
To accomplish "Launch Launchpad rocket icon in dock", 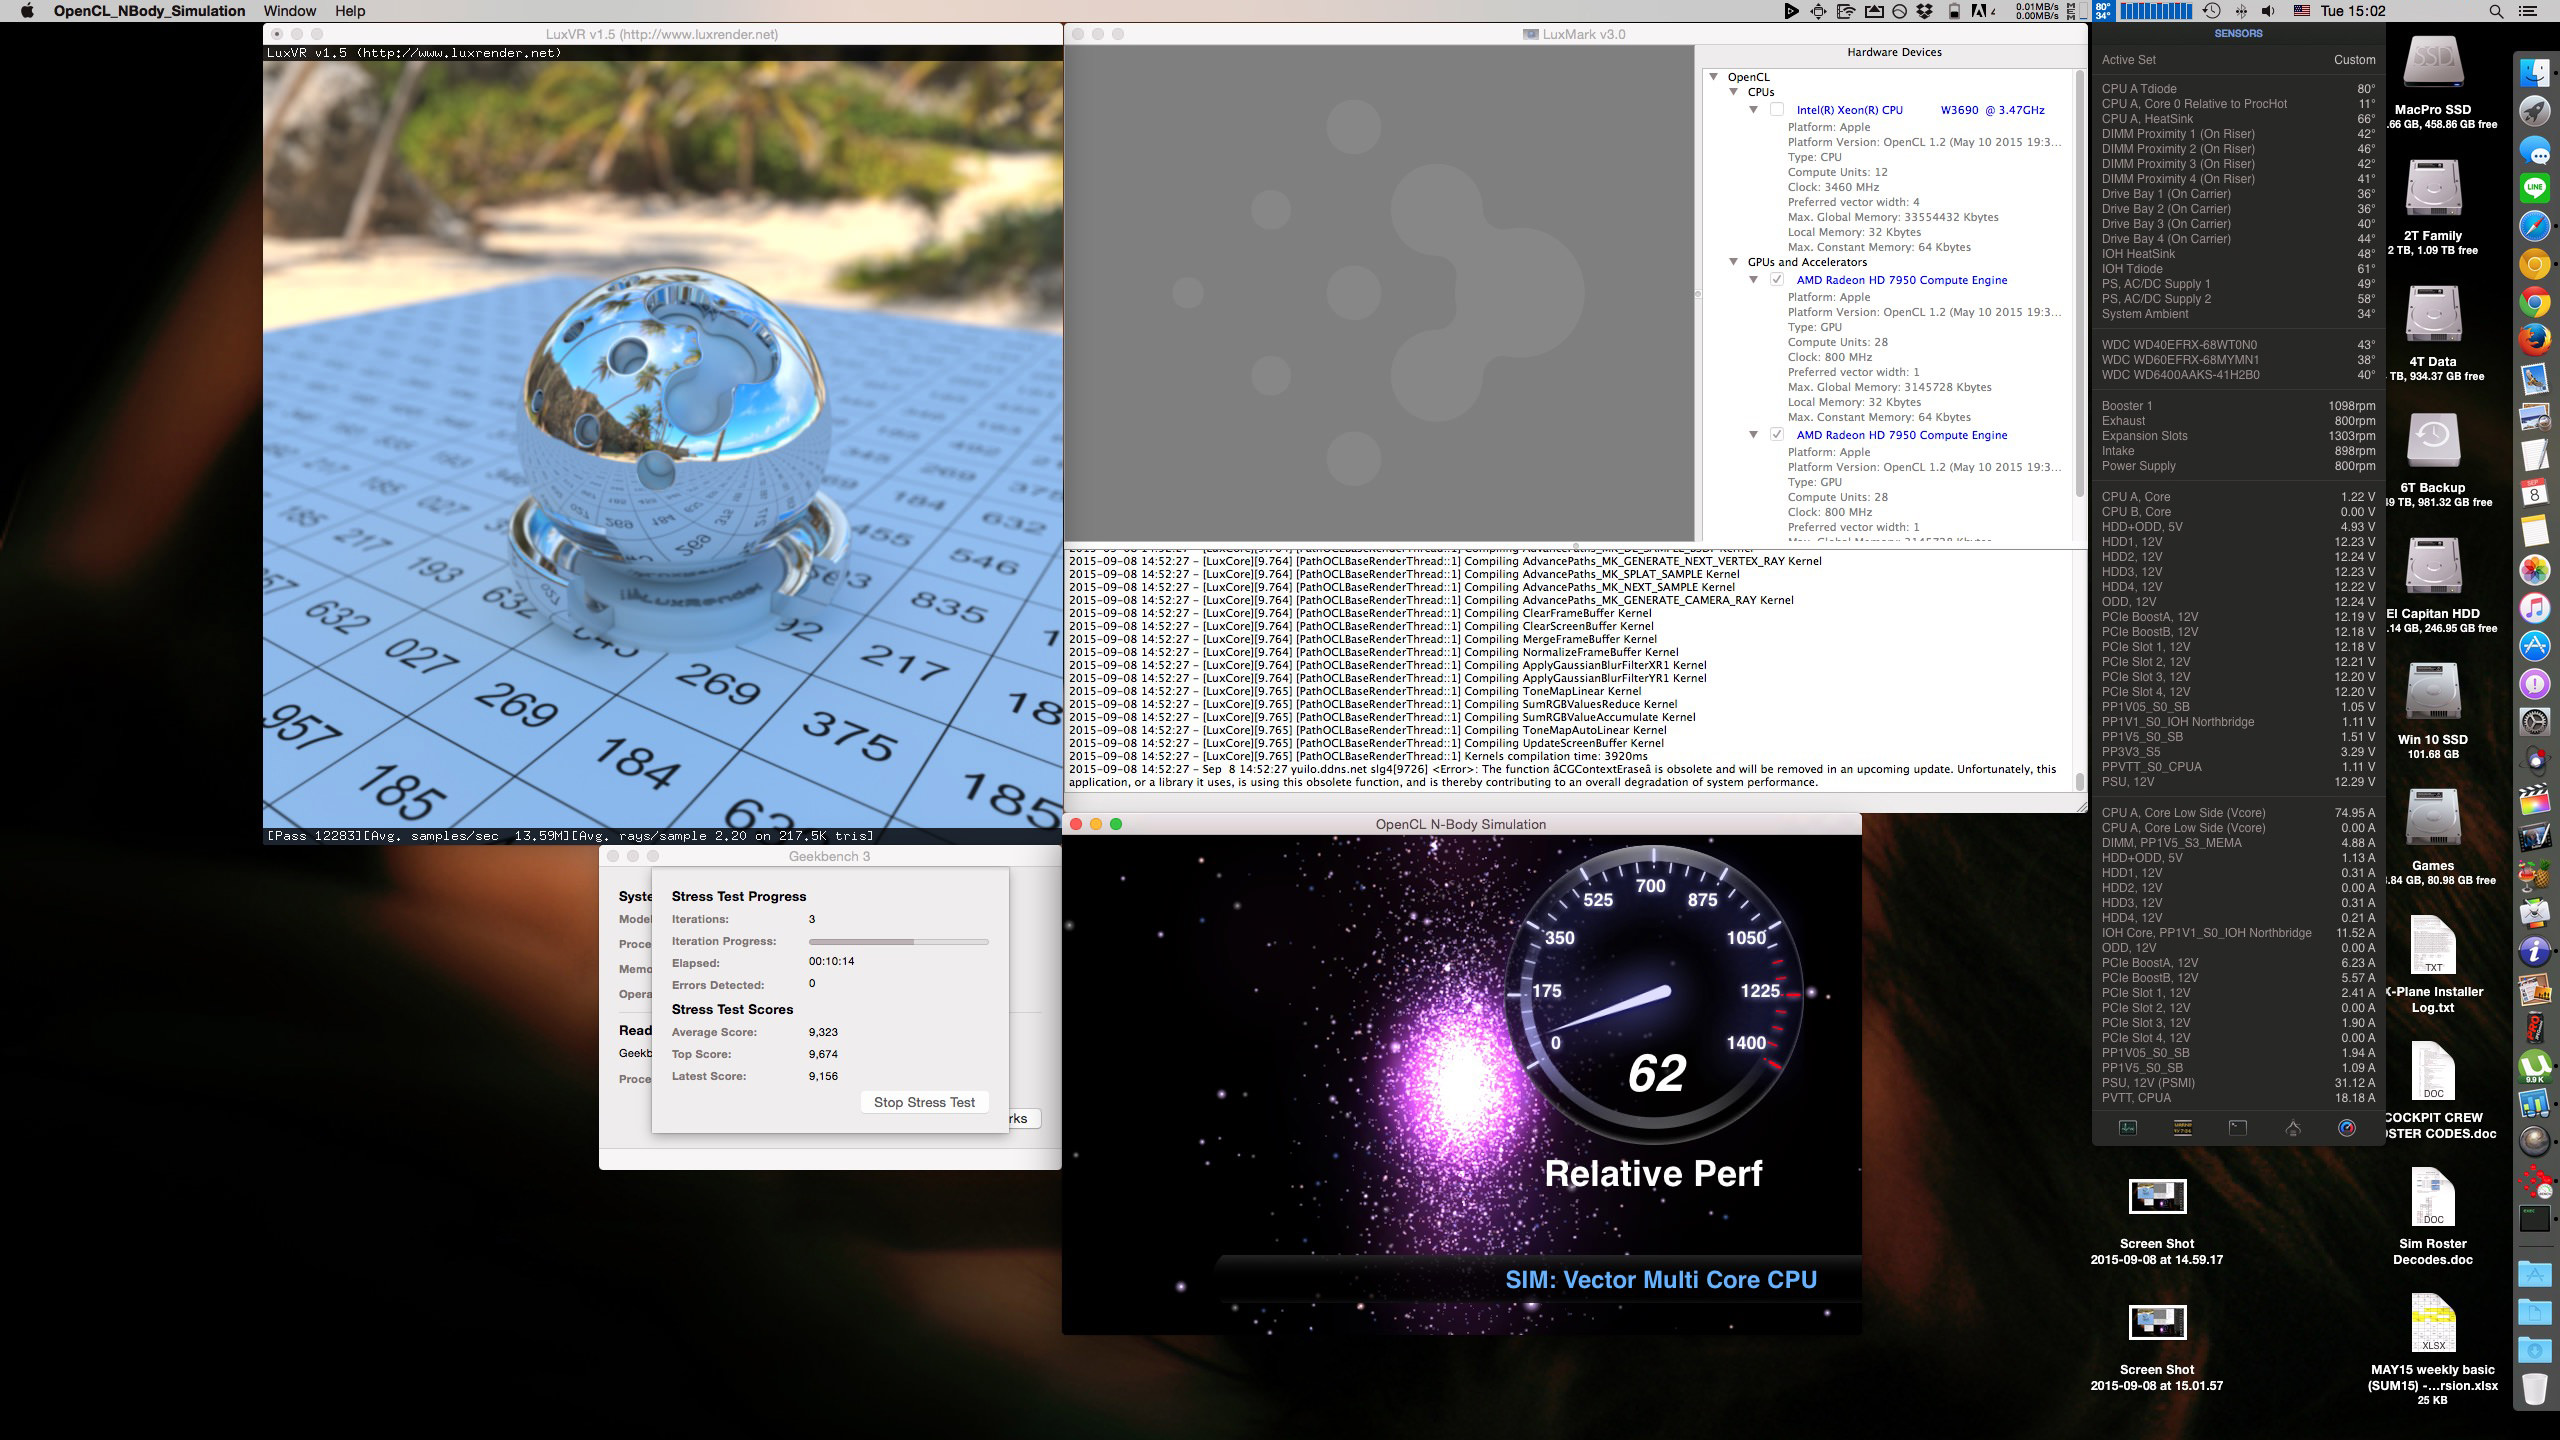I will [2535, 110].
